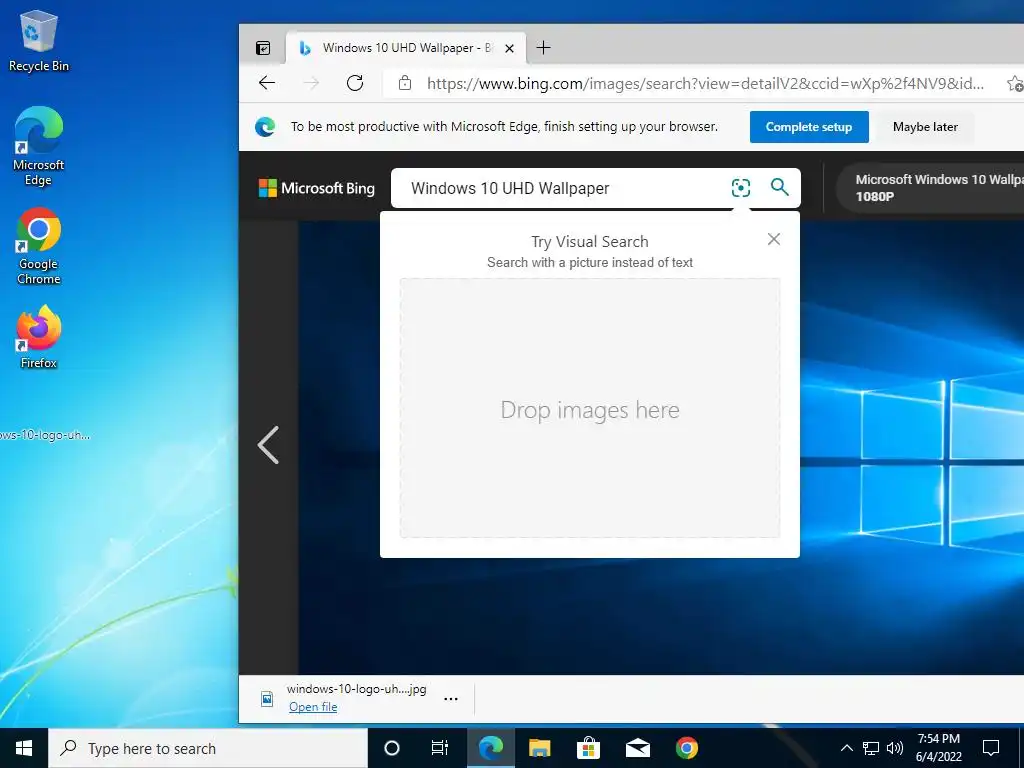Go to Microsoft Bing home logo
This screenshot has height=768, width=1024.
(317, 188)
